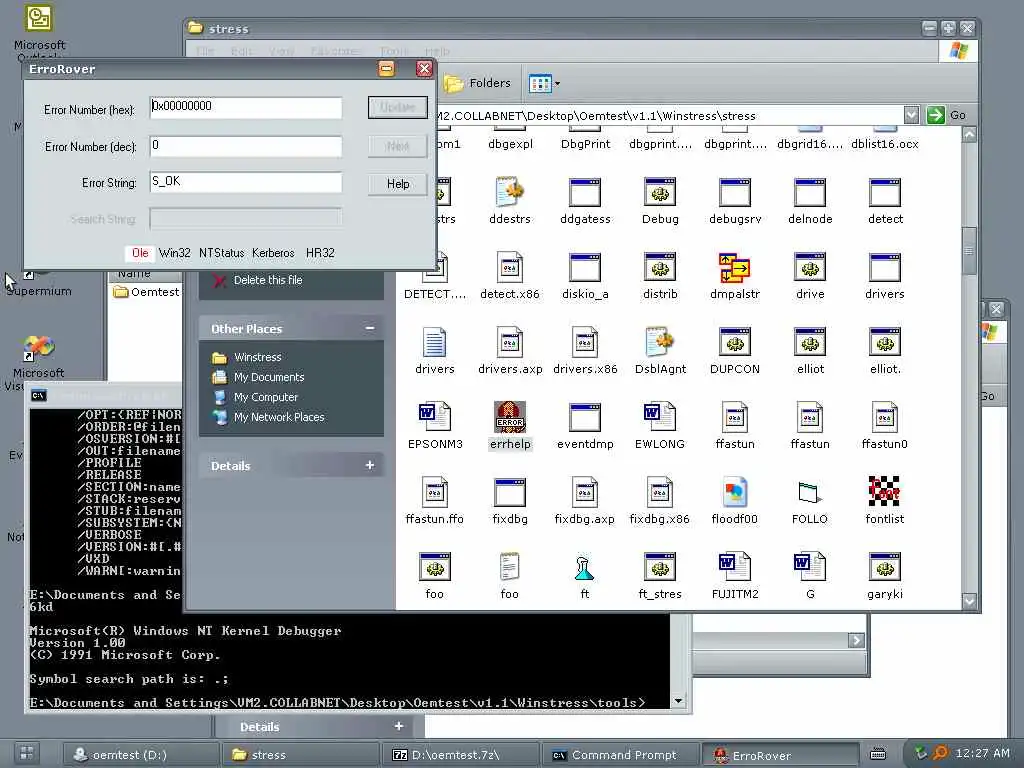Select the Oemtest folder in tree

click(x=147, y=292)
